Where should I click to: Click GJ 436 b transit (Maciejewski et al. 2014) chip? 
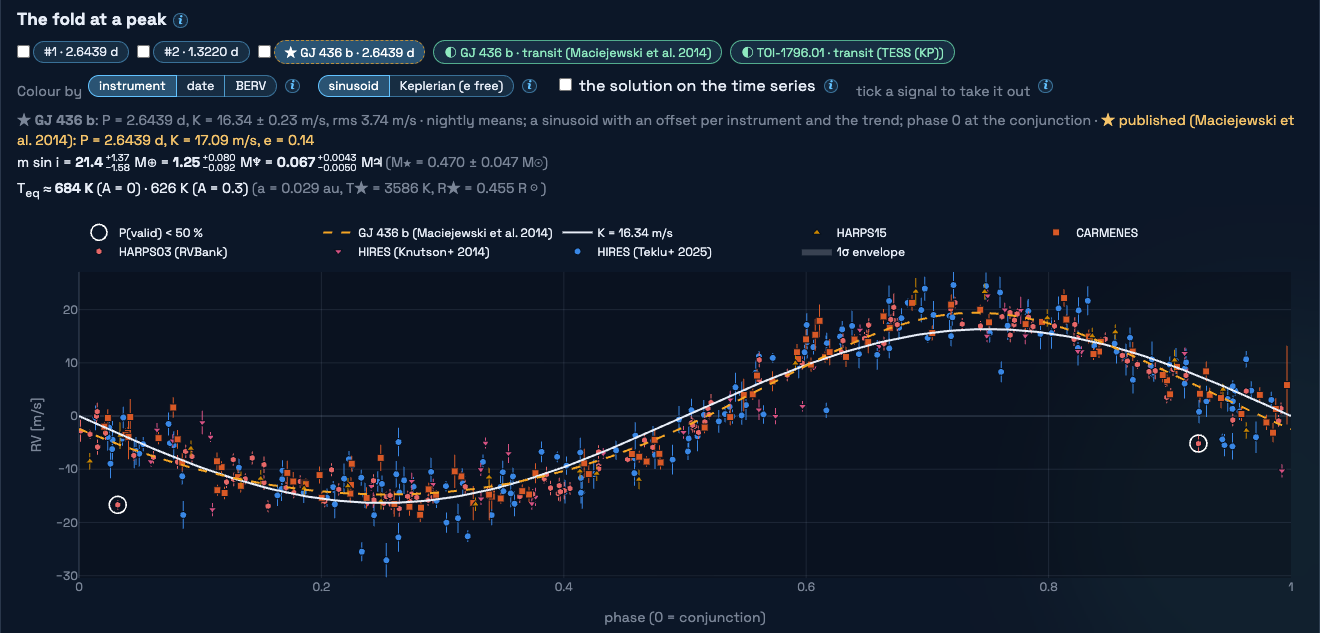pos(578,51)
